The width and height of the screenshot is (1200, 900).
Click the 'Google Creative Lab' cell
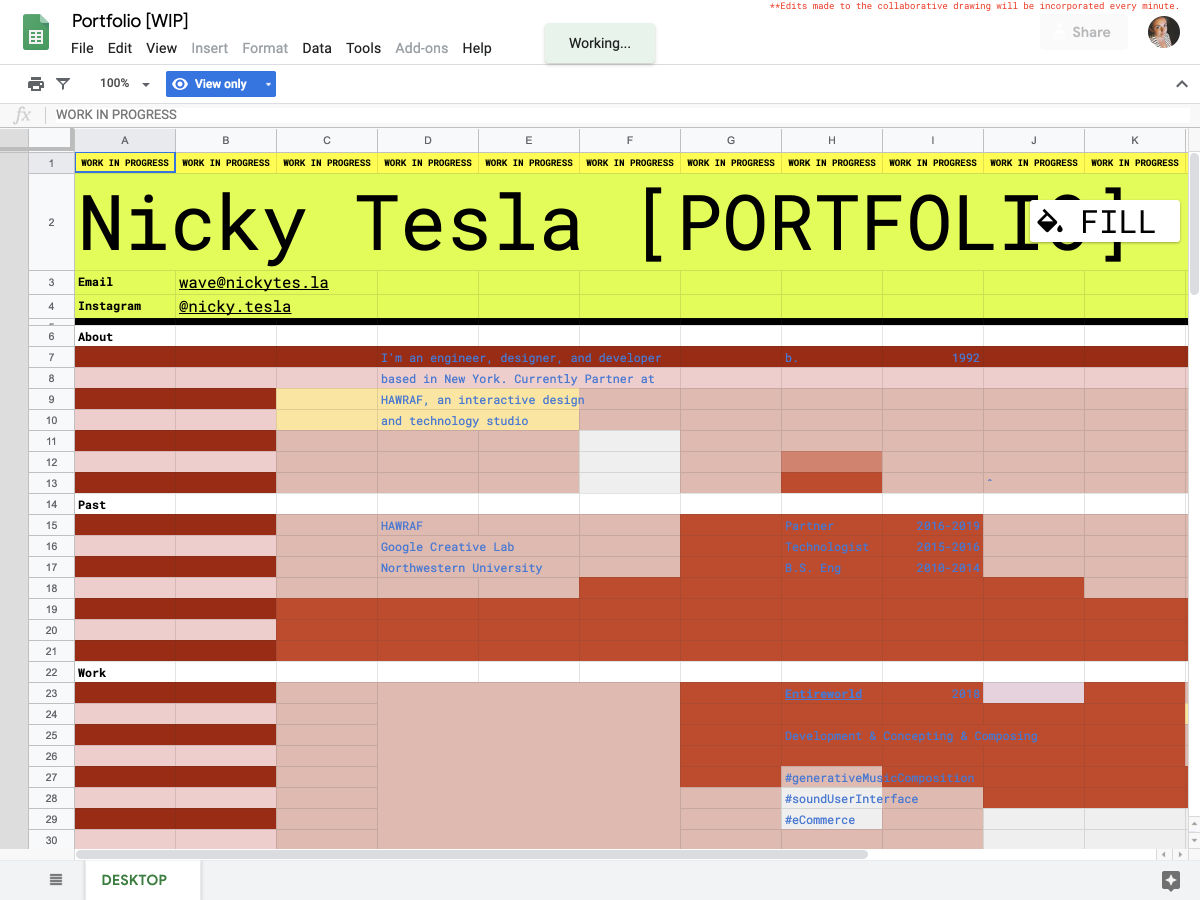pyautogui.click(x=428, y=546)
